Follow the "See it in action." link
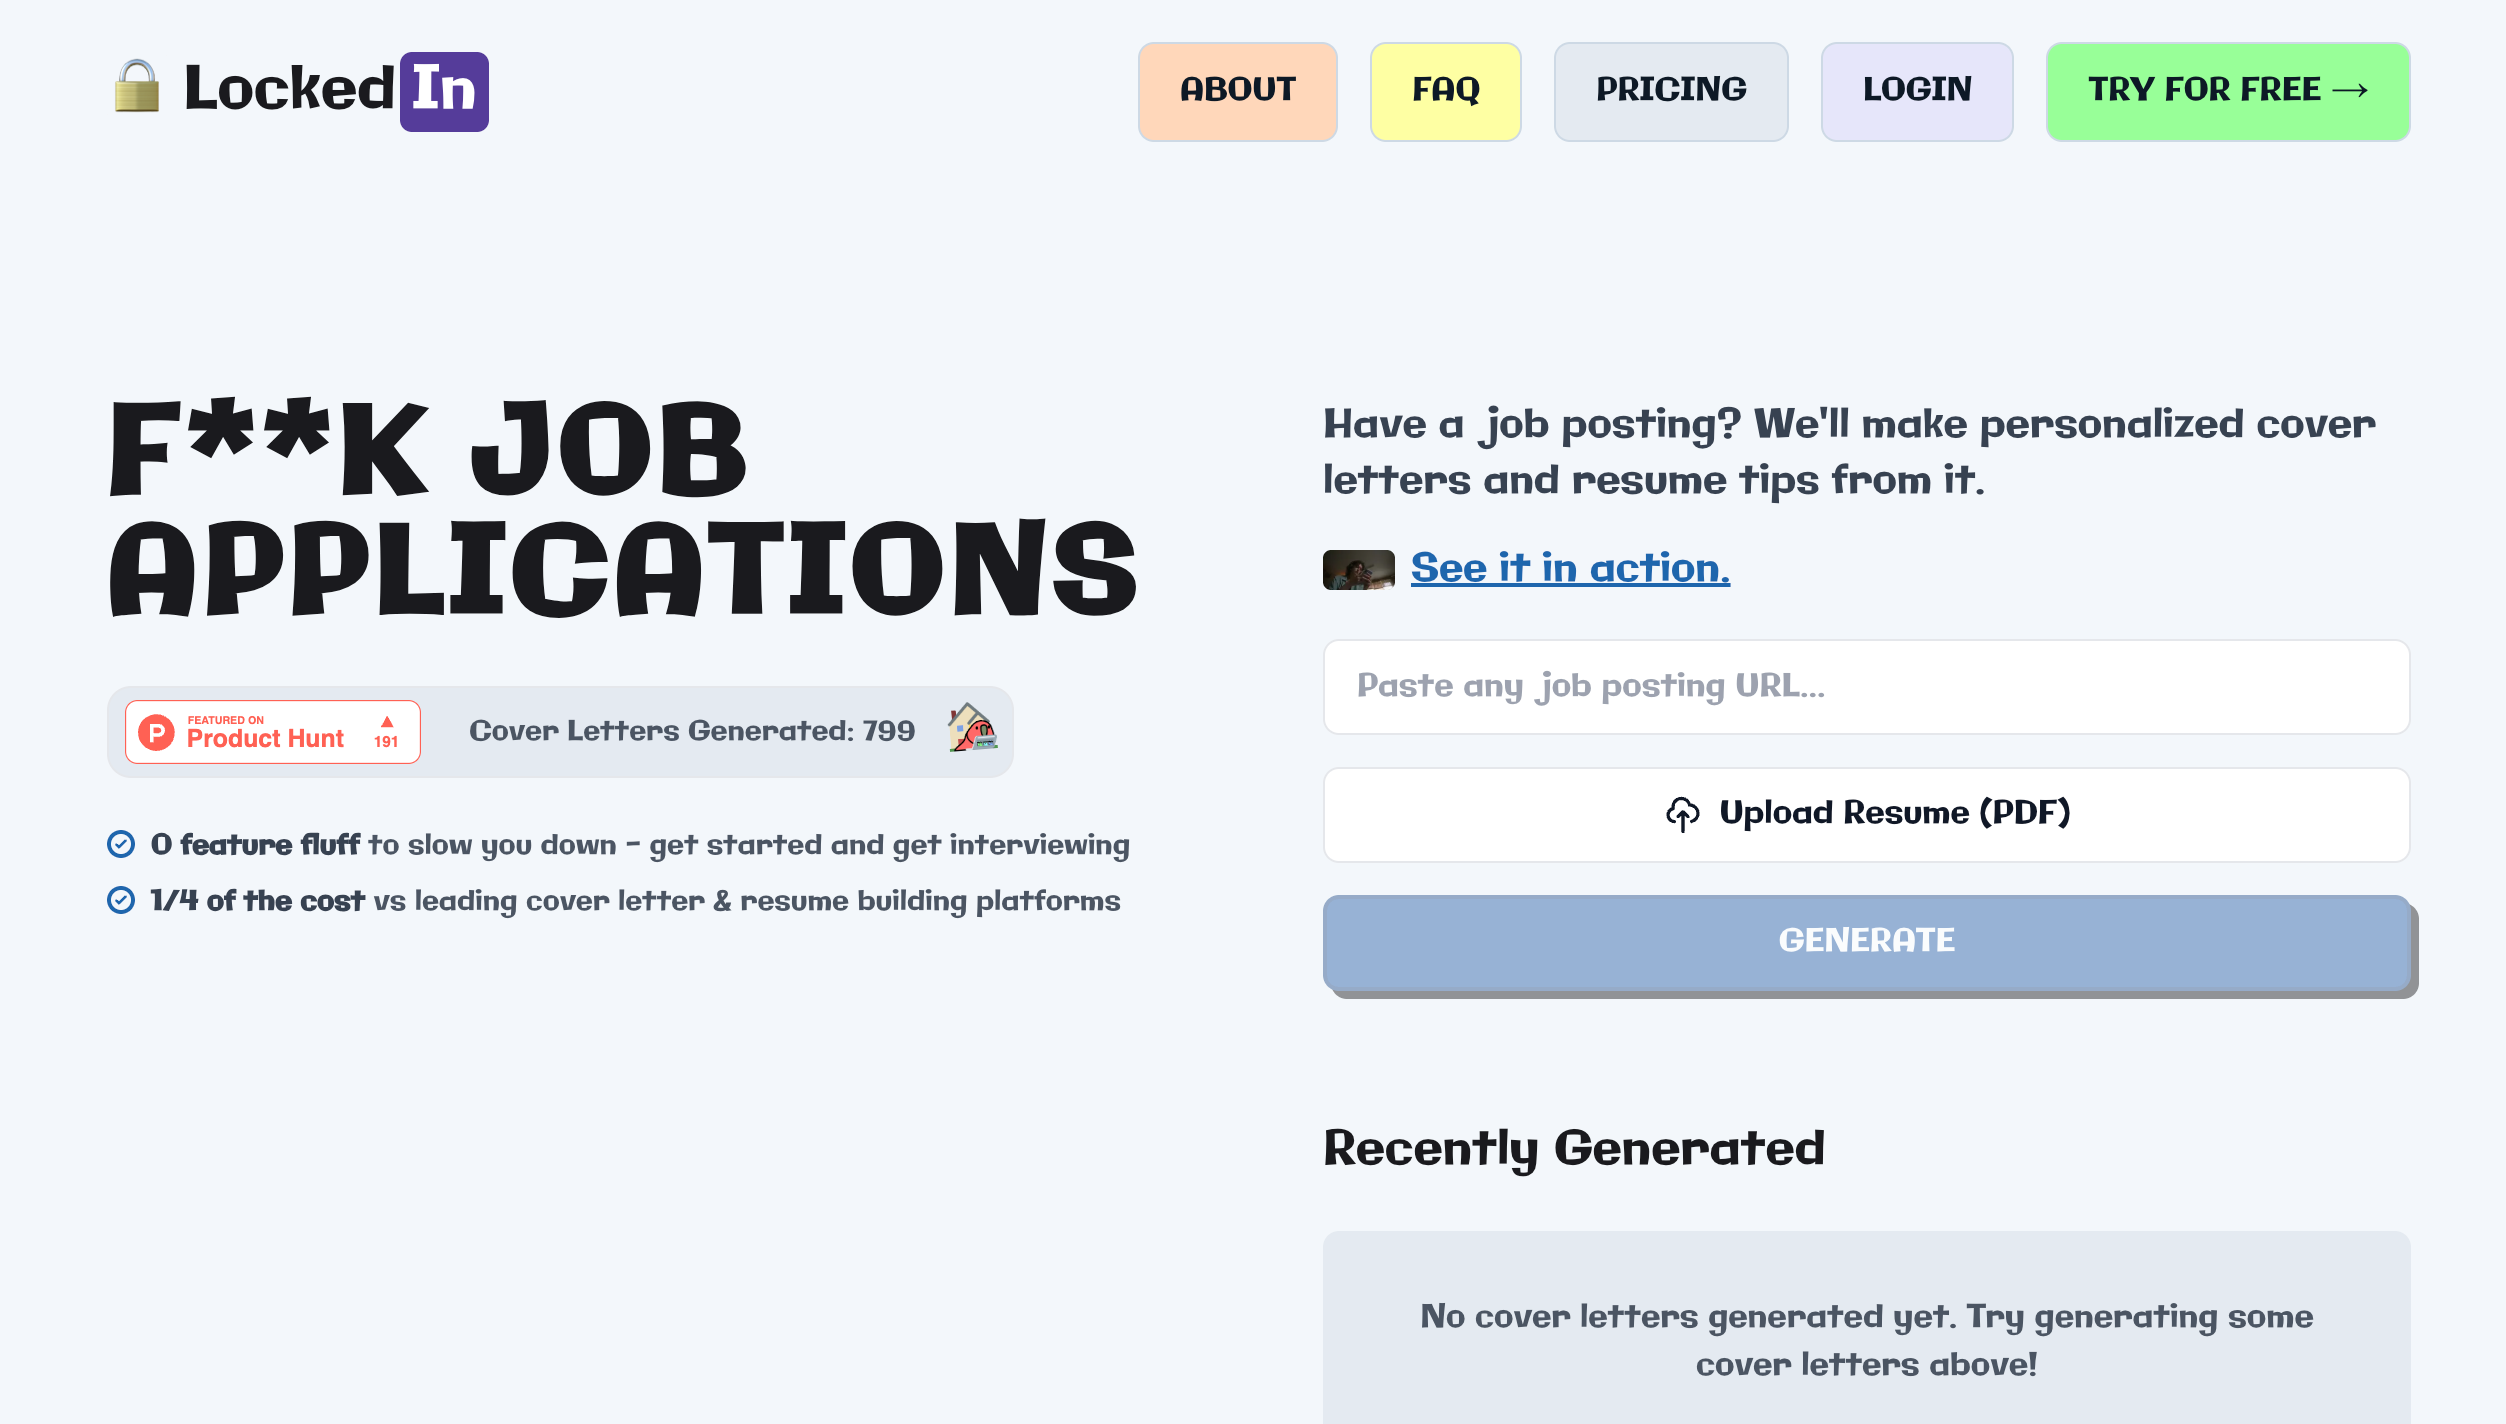Screen dimensions: 2506x1424 [1570, 569]
